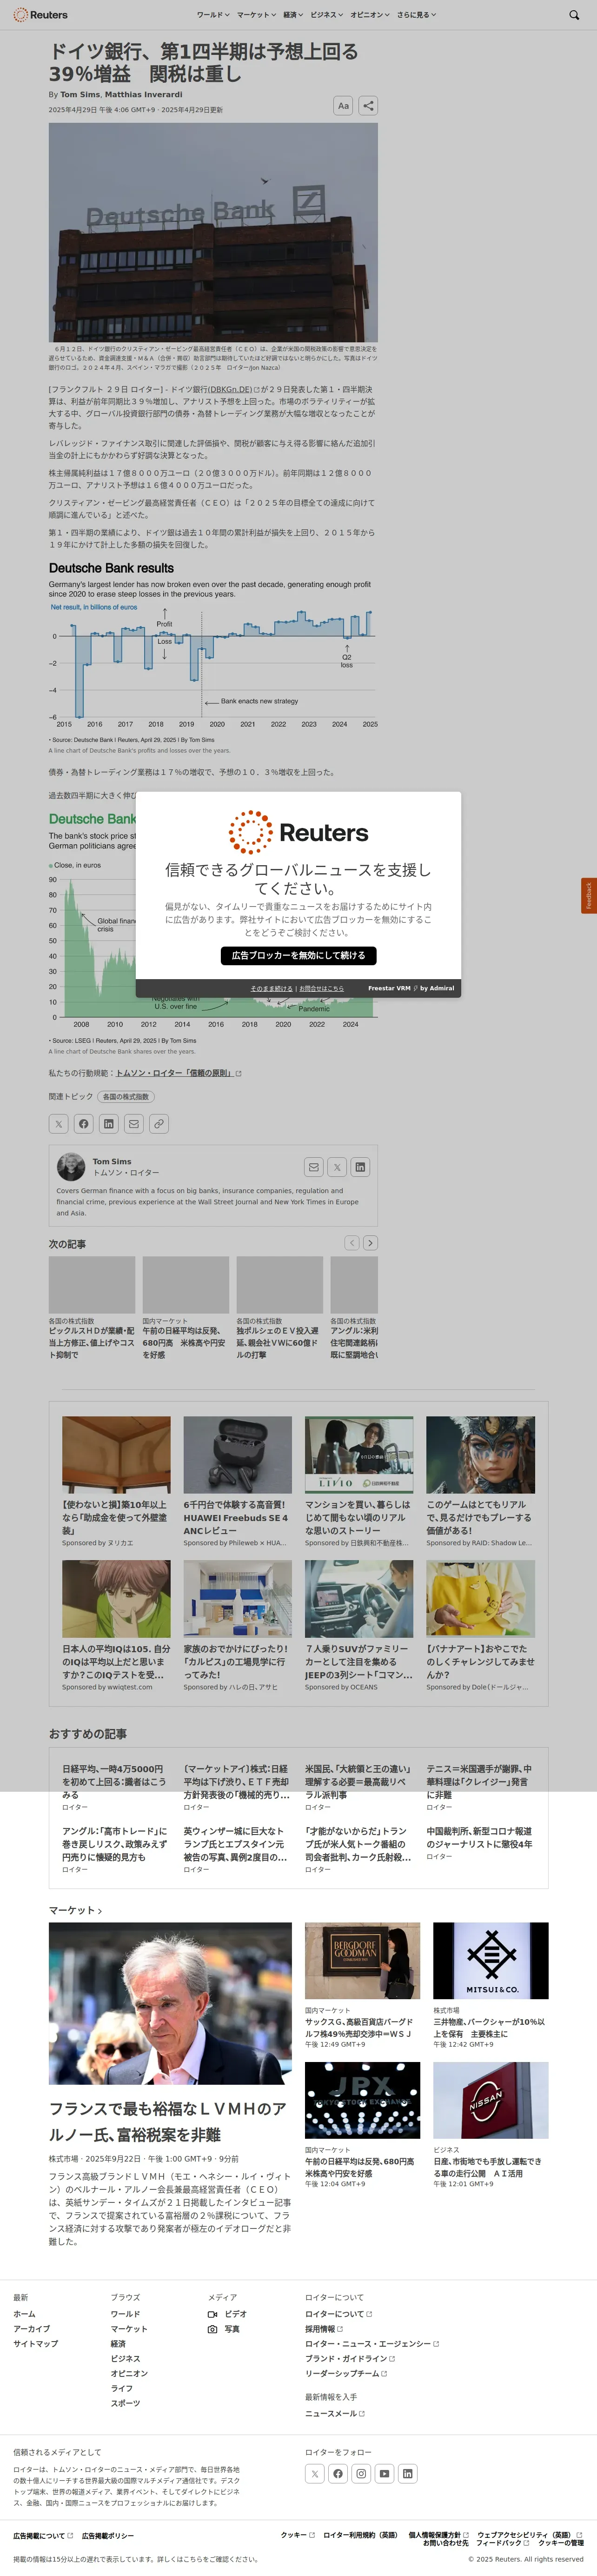Open footer 採用情報 external link

click(x=323, y=2329)
